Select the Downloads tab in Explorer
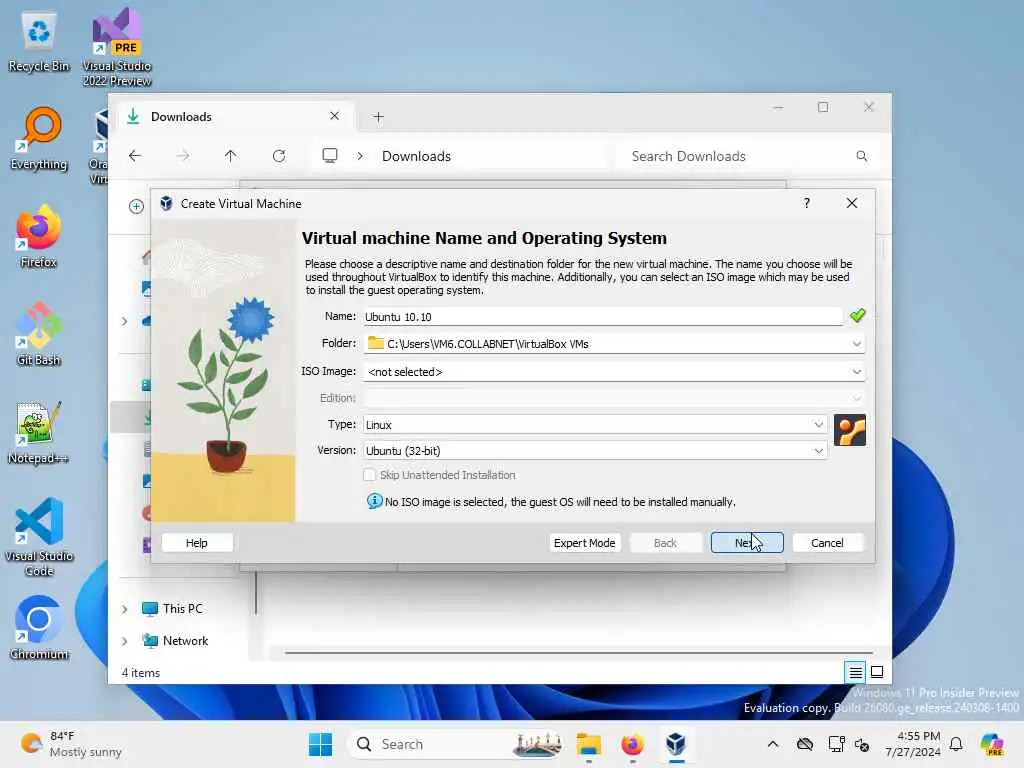The image size is (1024, 768). 234,117
